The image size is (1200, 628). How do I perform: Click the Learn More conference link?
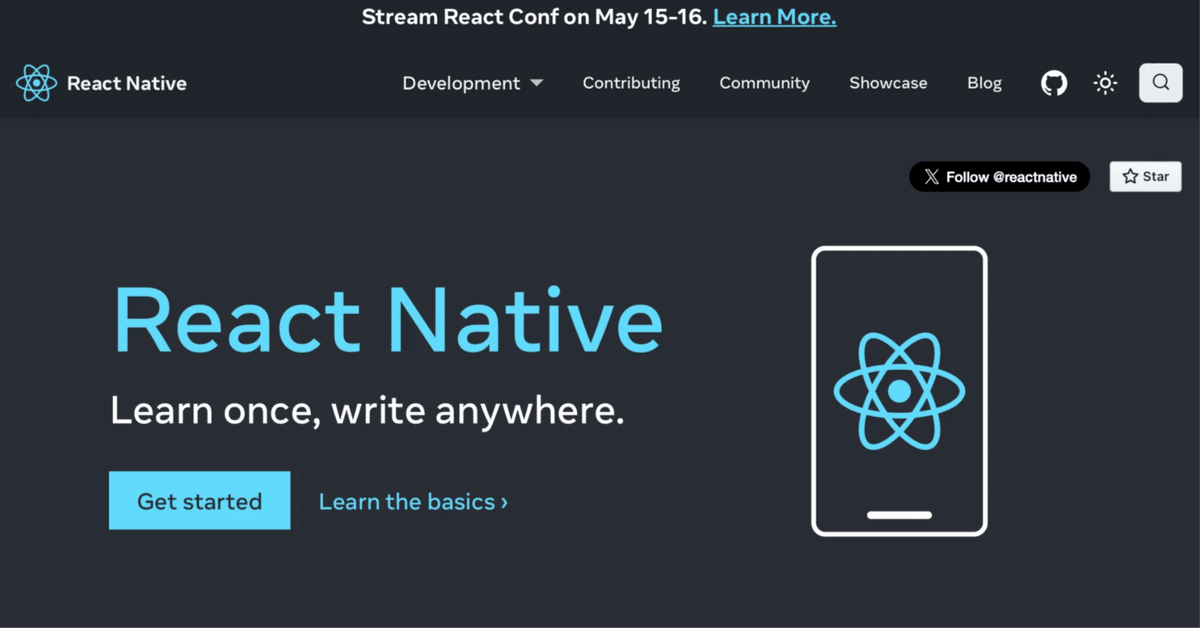775,17
